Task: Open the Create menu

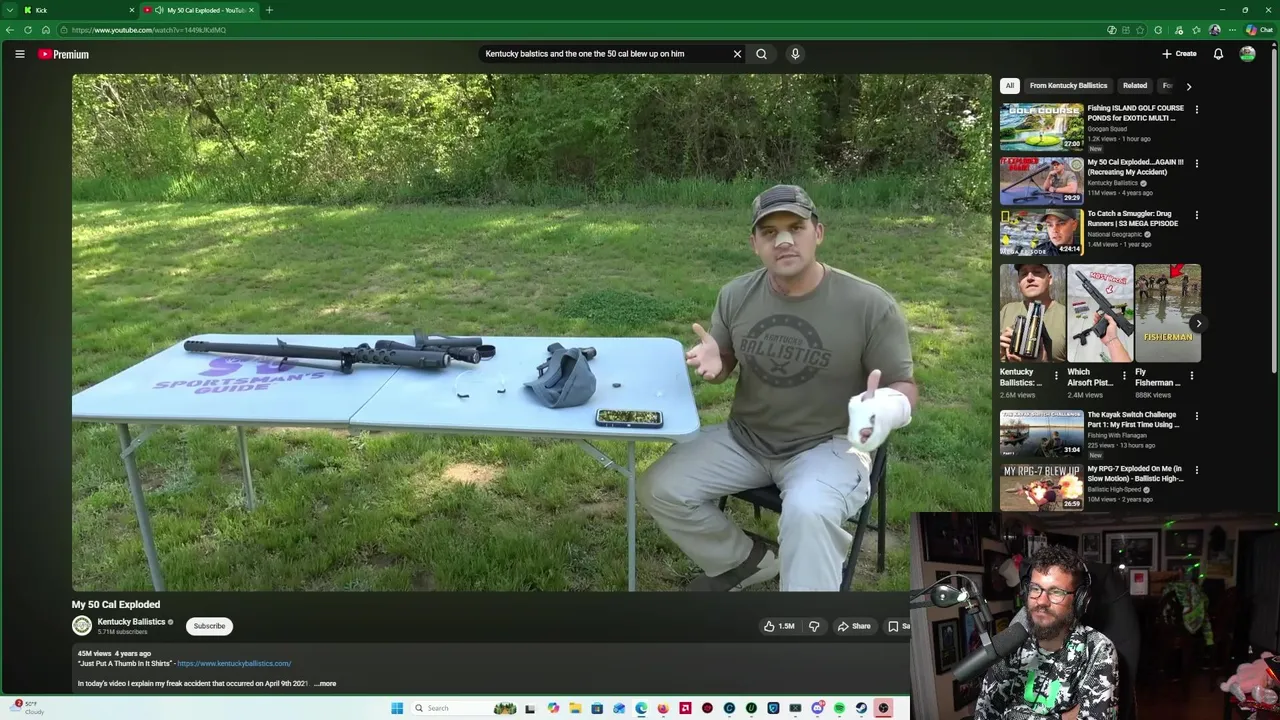Action: pos(1179,54)
